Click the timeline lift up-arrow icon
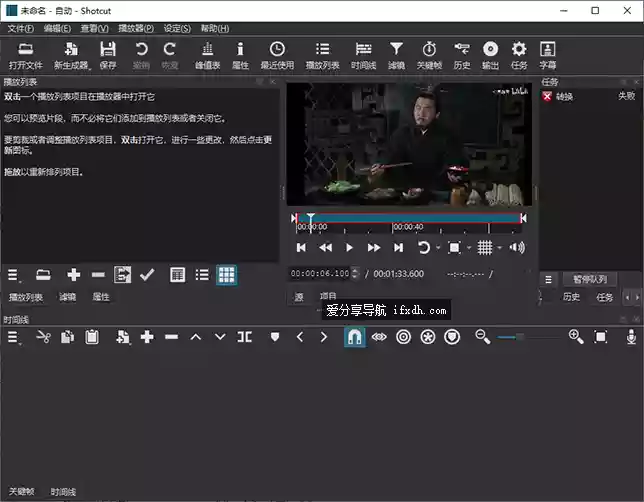The height and width of the screenshot is (502, 644). [196, 337]
